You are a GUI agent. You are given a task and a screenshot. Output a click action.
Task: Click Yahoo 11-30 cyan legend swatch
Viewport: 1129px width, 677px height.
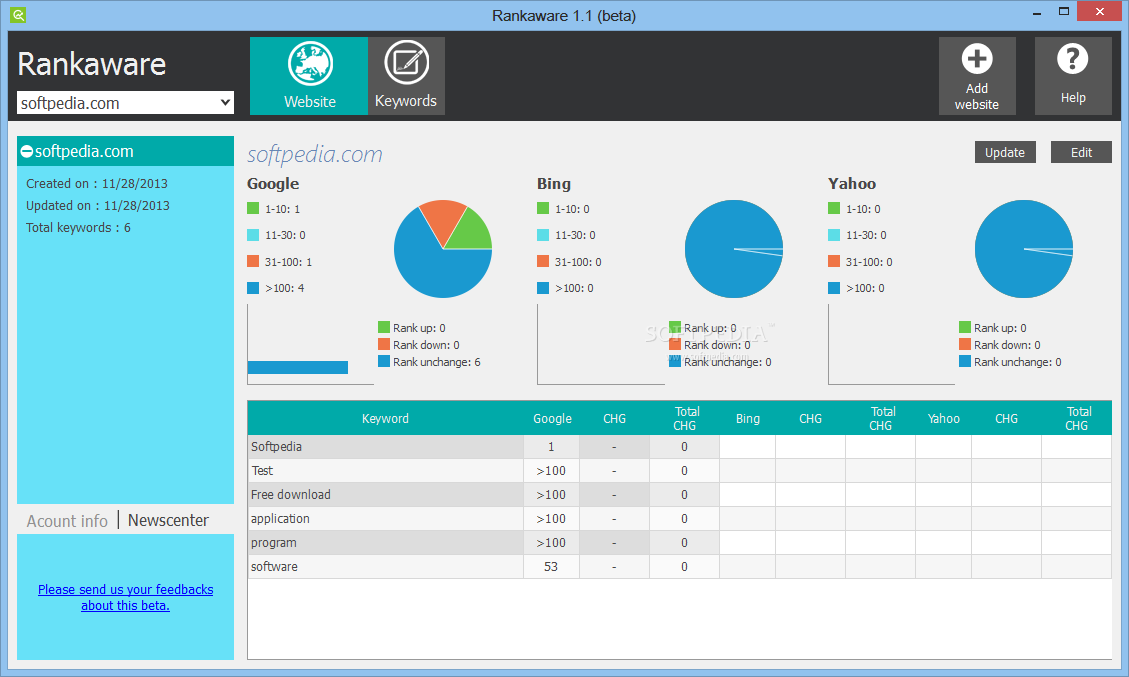(834, 235)
